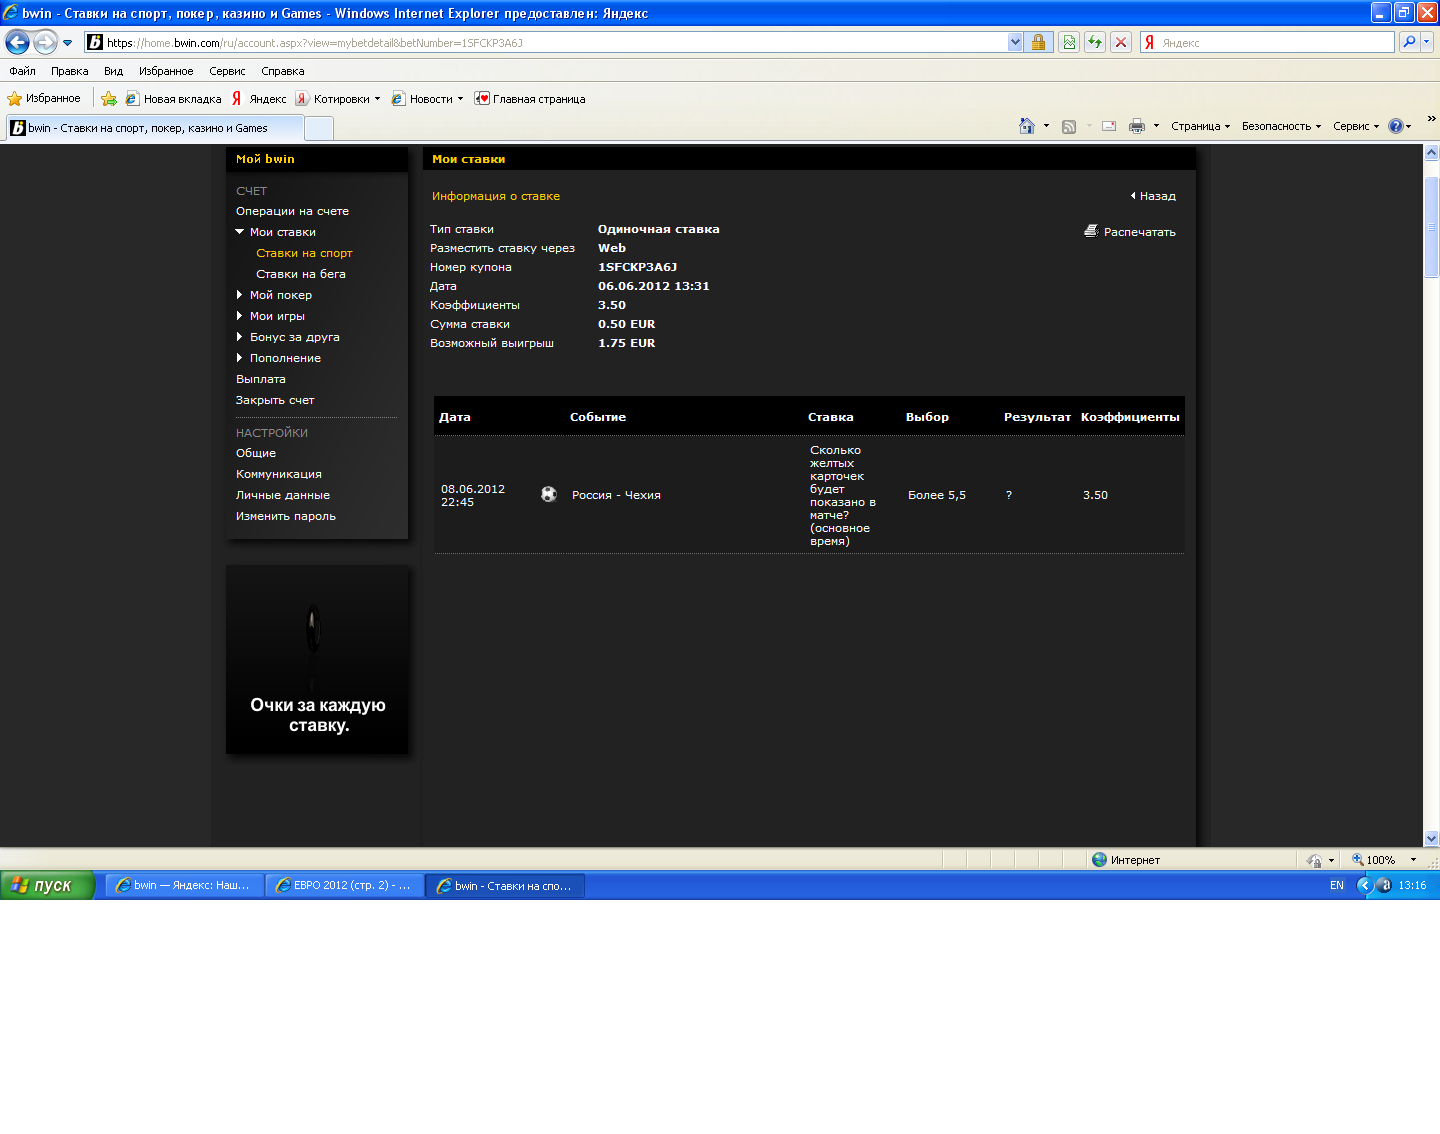This screenshot has width=1440, height=1134.
Task: Click the Refresh page icon
Action: pos(1095,42)
